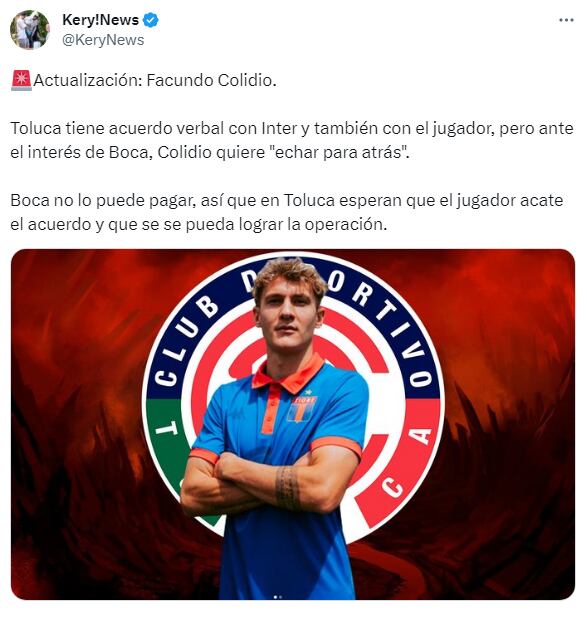The height and width of the screenshot is (621, 587).
Task: Select the second image carousel dot
Action: pyautogui.click(x=280, y=596)
